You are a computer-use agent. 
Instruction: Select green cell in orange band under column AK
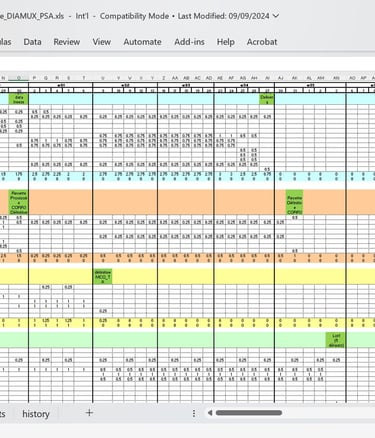point(294,202)
